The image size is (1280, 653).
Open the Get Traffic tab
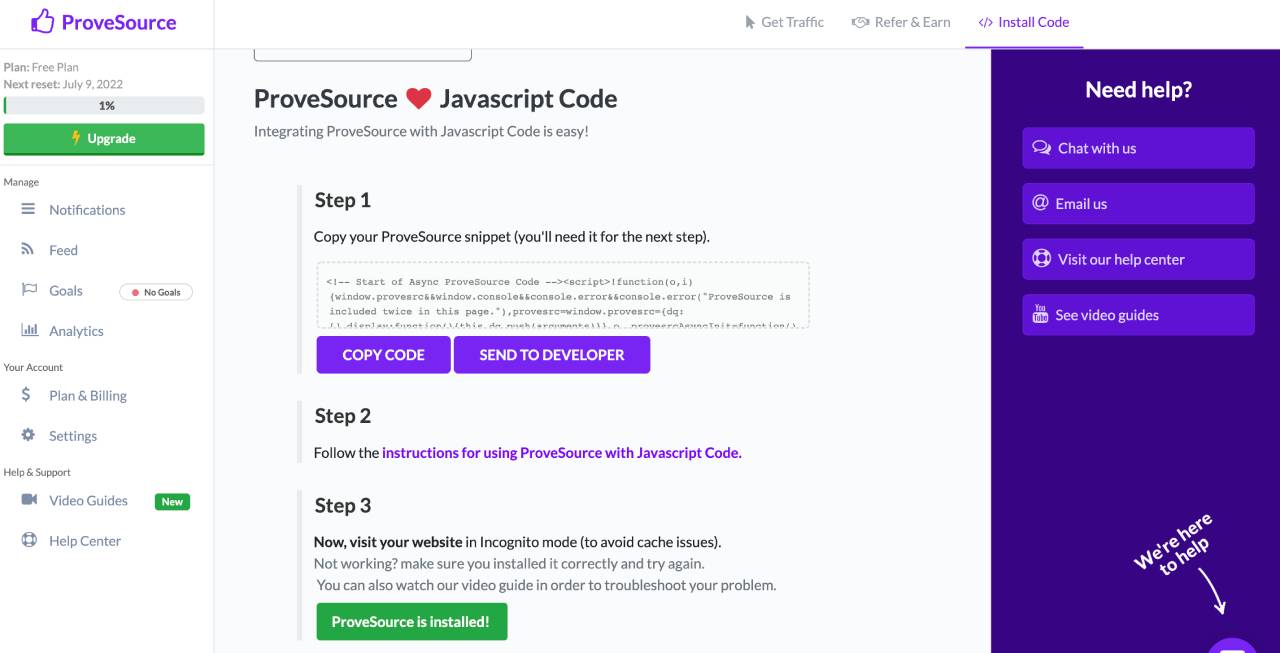784,22
